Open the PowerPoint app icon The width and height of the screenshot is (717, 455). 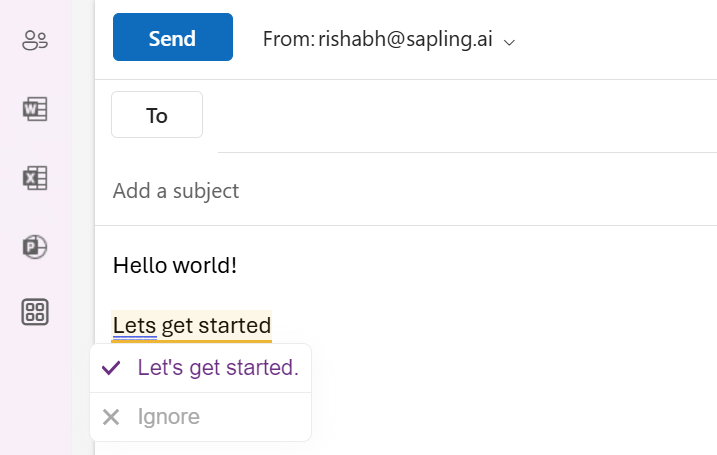[35, 246]
